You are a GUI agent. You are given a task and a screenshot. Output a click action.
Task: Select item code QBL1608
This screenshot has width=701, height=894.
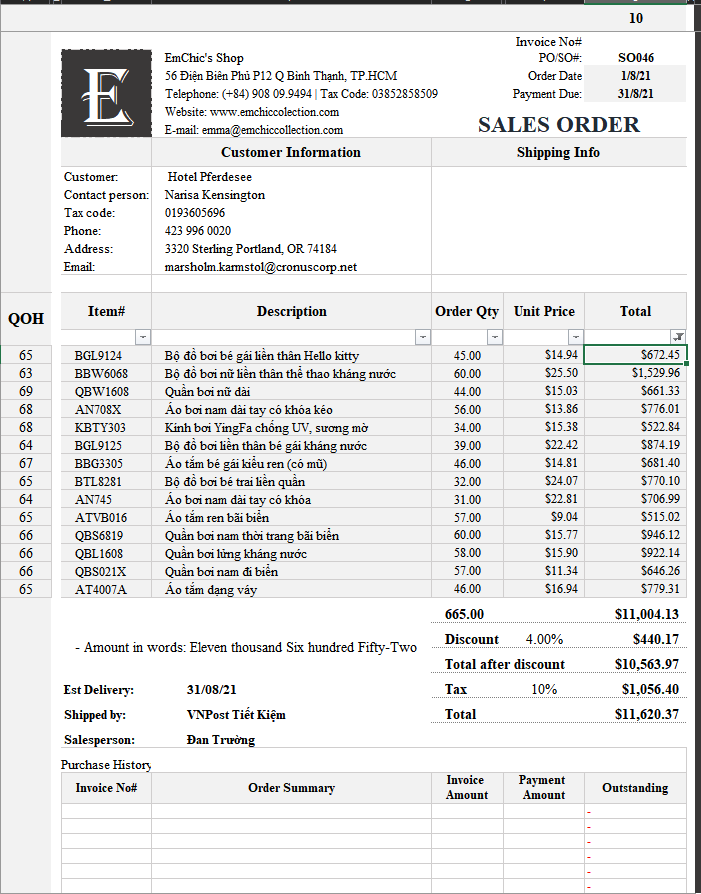click(99, 554)
